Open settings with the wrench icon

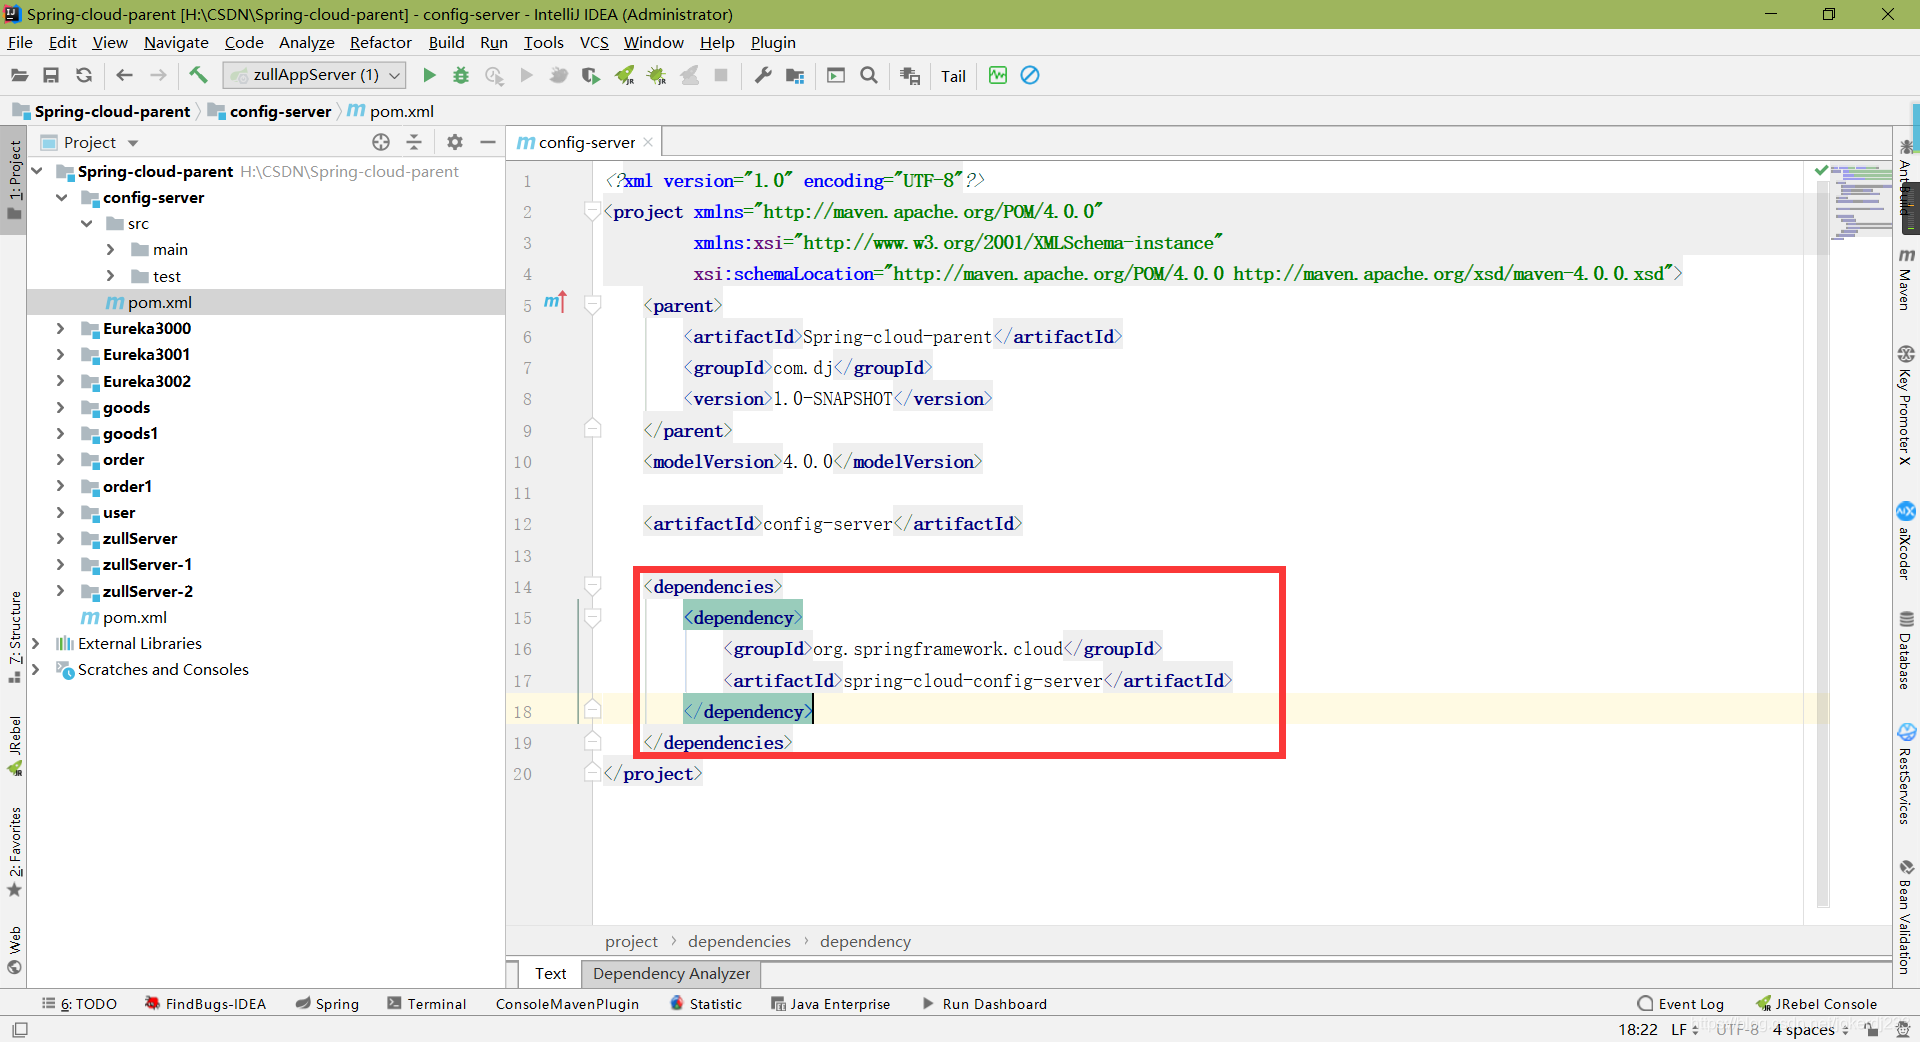pos(763,75)
